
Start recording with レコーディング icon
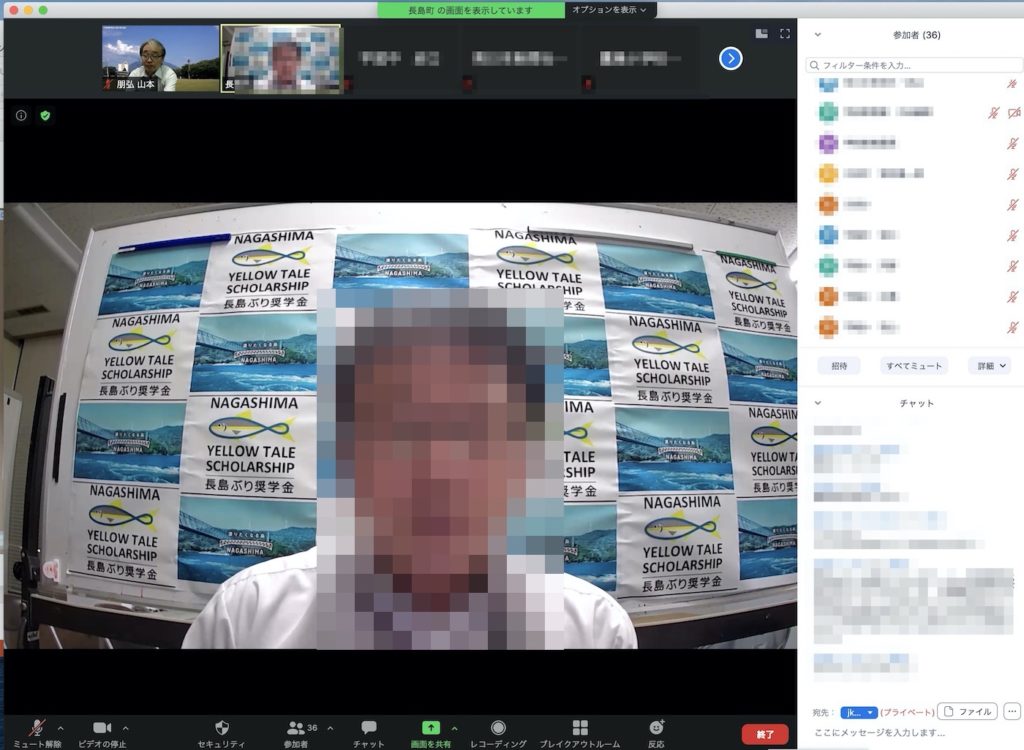[498, 728]
